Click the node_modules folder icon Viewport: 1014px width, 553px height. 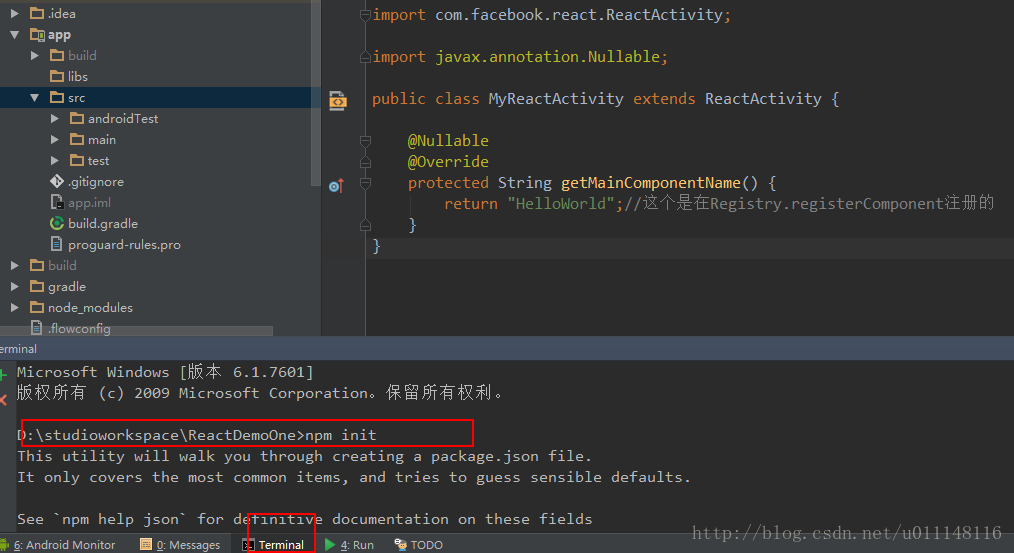pyautogui.click(x=37, y=308)
